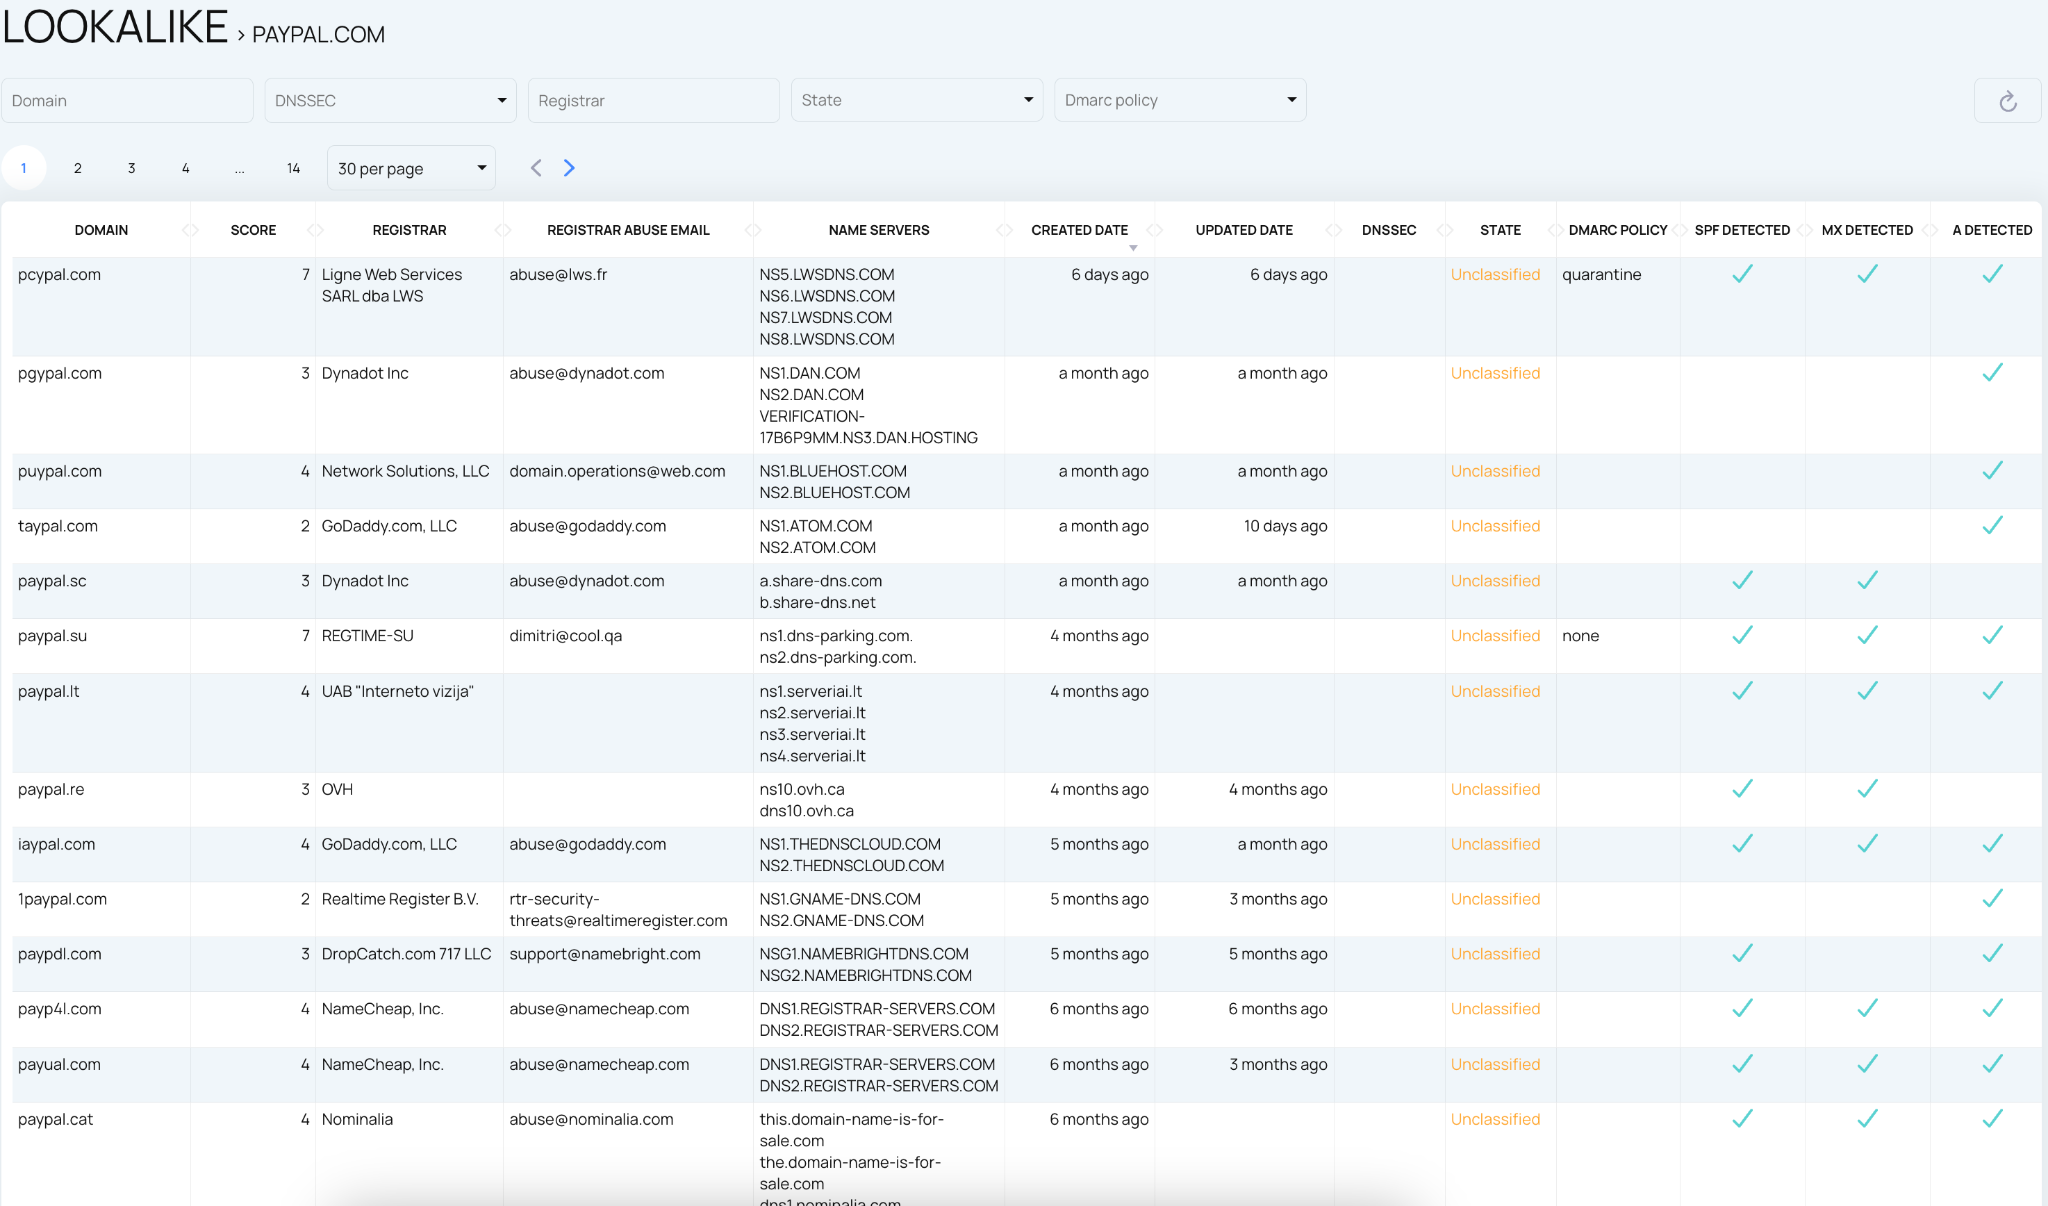2048x1206 pixels.
Task: Change the 30 per page selector
Action: click(411, 168)
